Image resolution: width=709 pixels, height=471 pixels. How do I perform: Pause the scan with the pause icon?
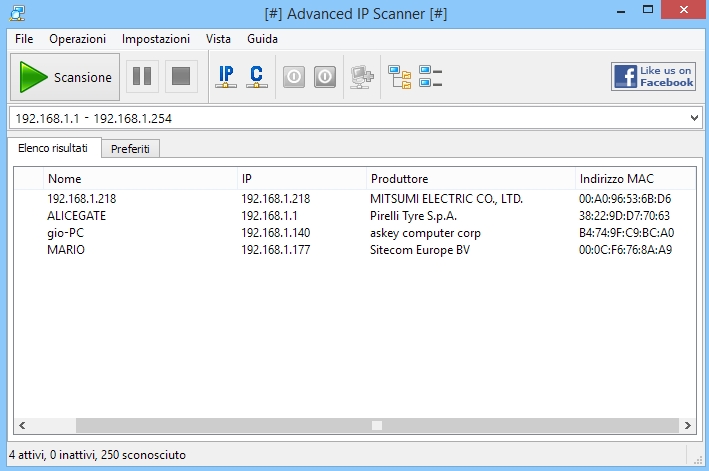[142, 76]
